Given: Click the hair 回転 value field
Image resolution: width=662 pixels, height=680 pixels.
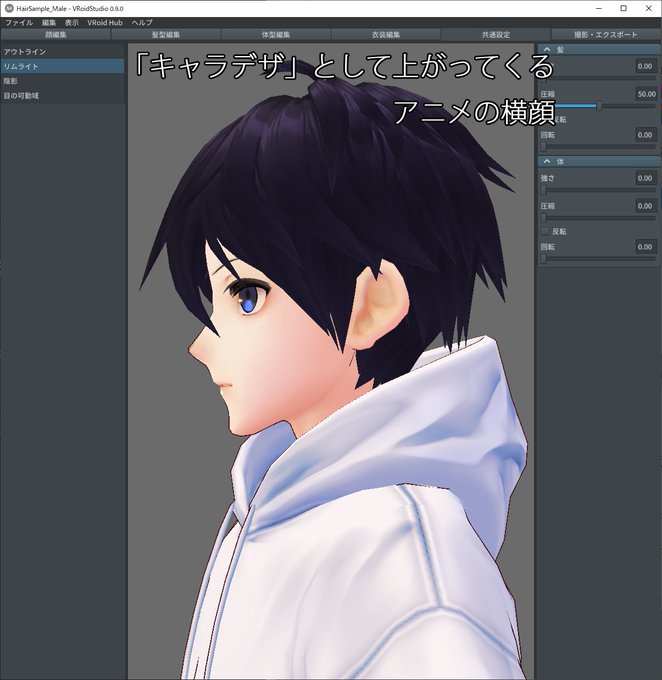Looking at the screenshot, I should point(646,135).
